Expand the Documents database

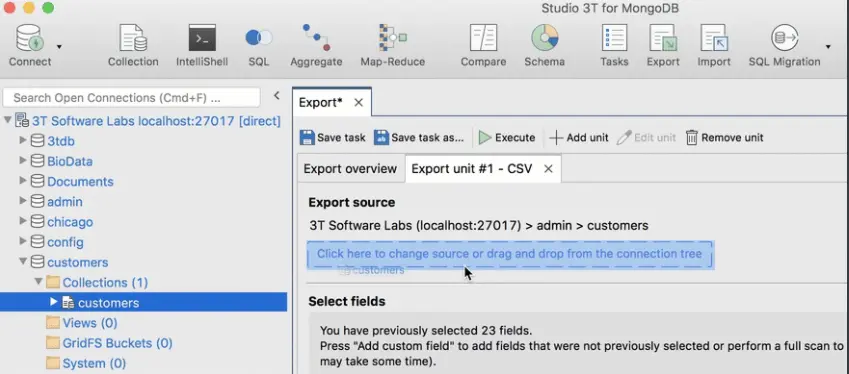(x=23, y=180)
